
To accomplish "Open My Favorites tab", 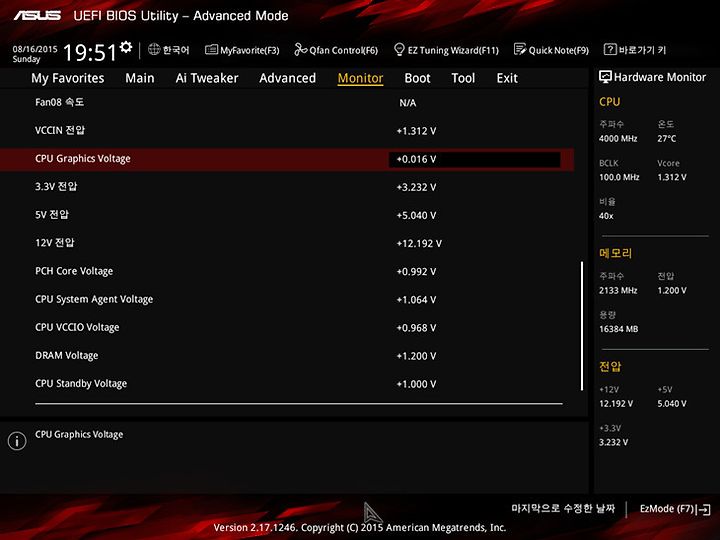I will [x=68, y=78].
